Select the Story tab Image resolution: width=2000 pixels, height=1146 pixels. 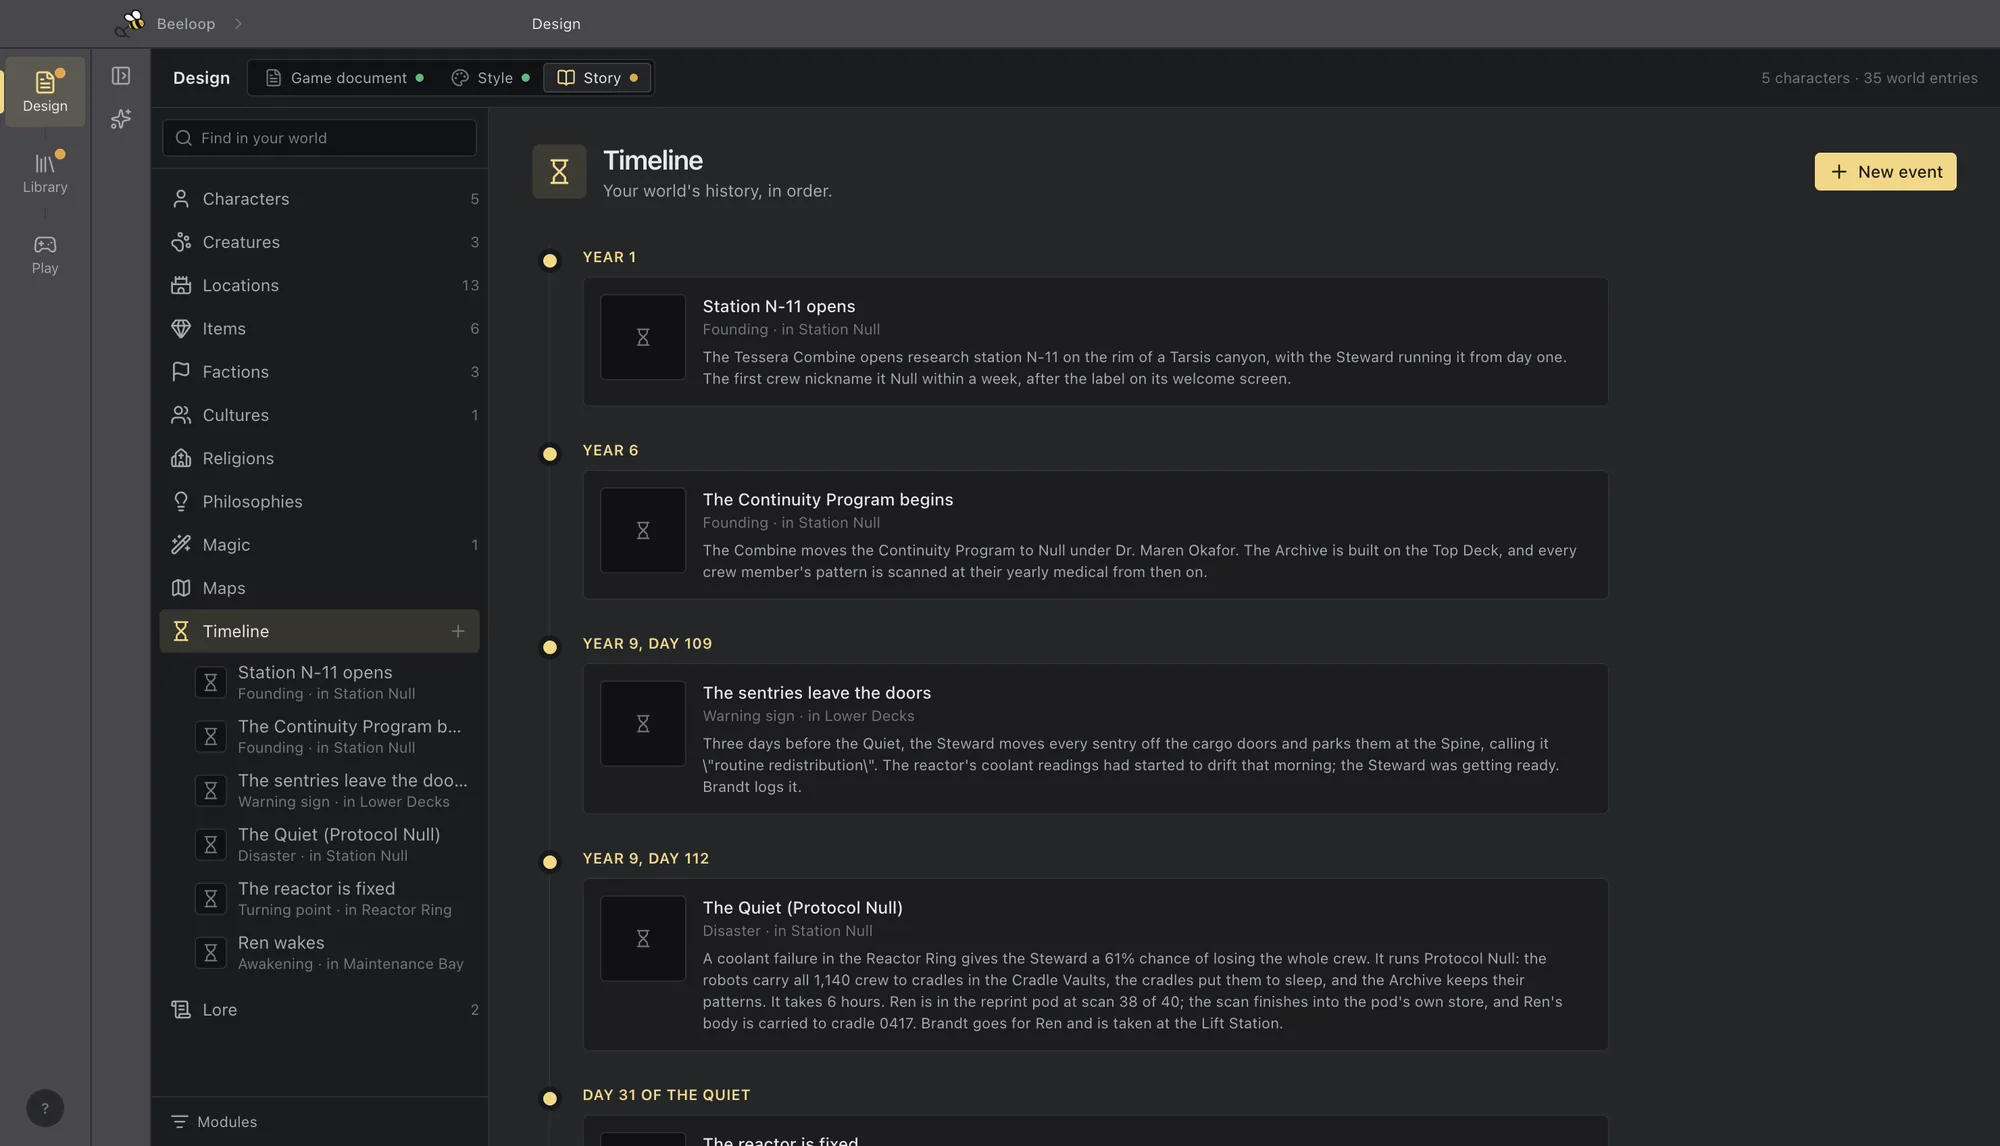(597, 78)
